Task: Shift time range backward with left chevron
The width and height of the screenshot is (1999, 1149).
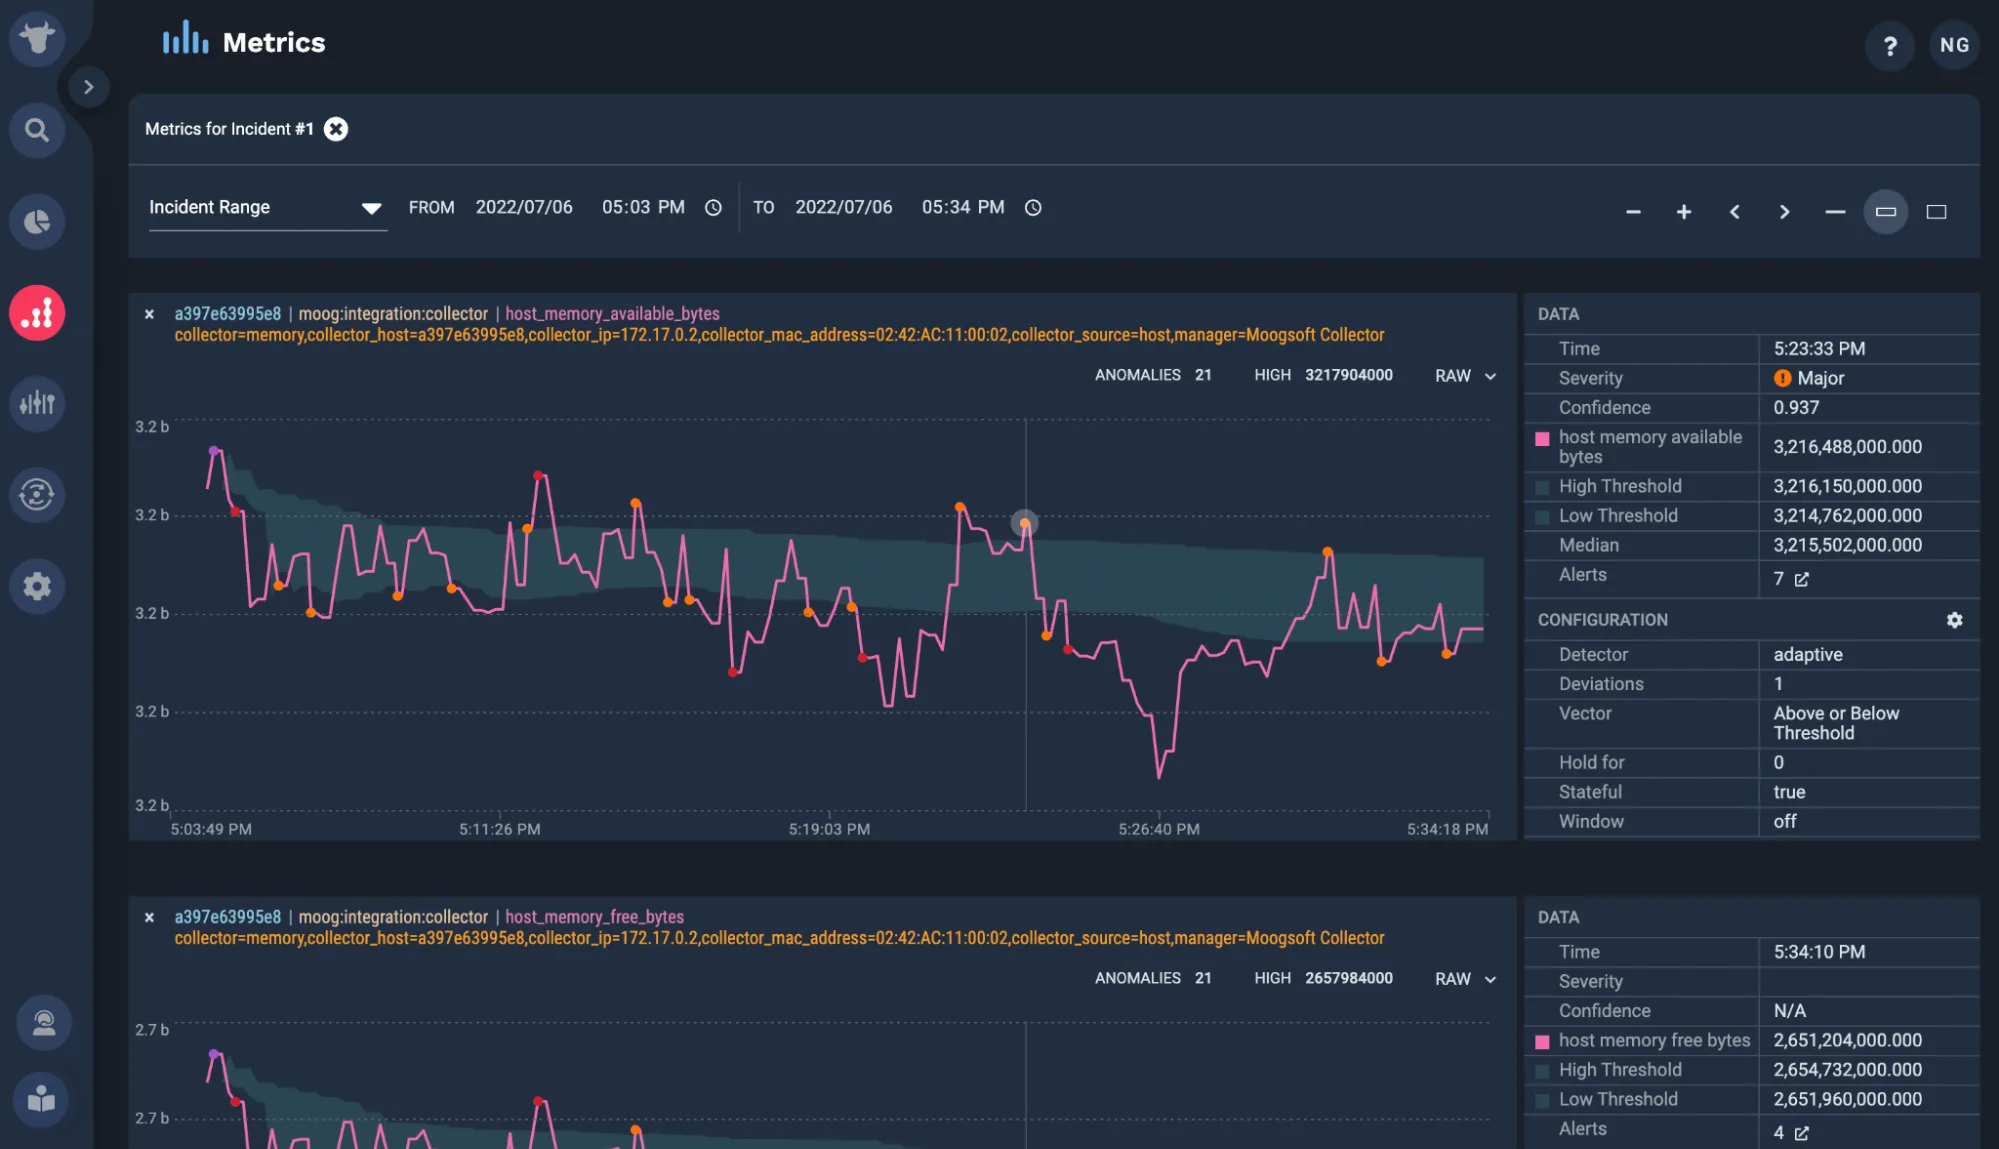Action: click(x=1735, y=212)
